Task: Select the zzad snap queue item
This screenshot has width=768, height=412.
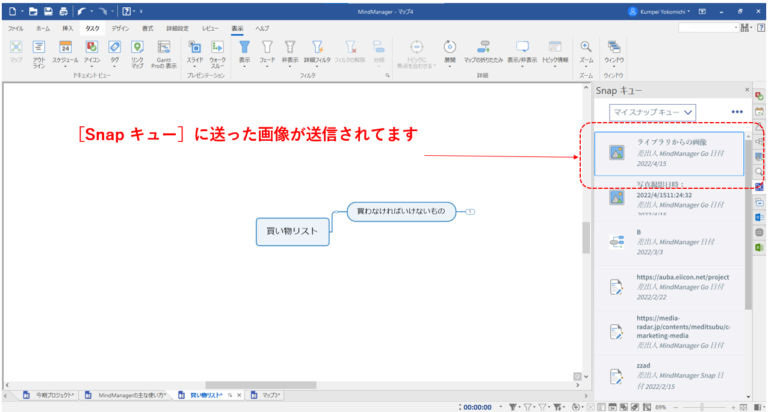Action: click(669, 376)
